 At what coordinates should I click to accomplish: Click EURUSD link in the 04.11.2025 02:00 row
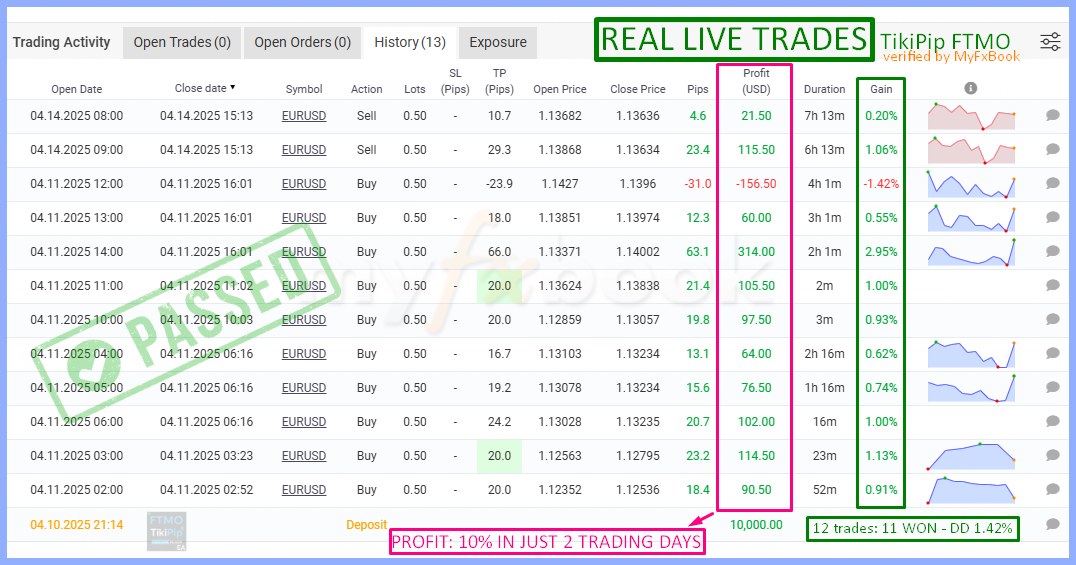click(x=304, y=490)
